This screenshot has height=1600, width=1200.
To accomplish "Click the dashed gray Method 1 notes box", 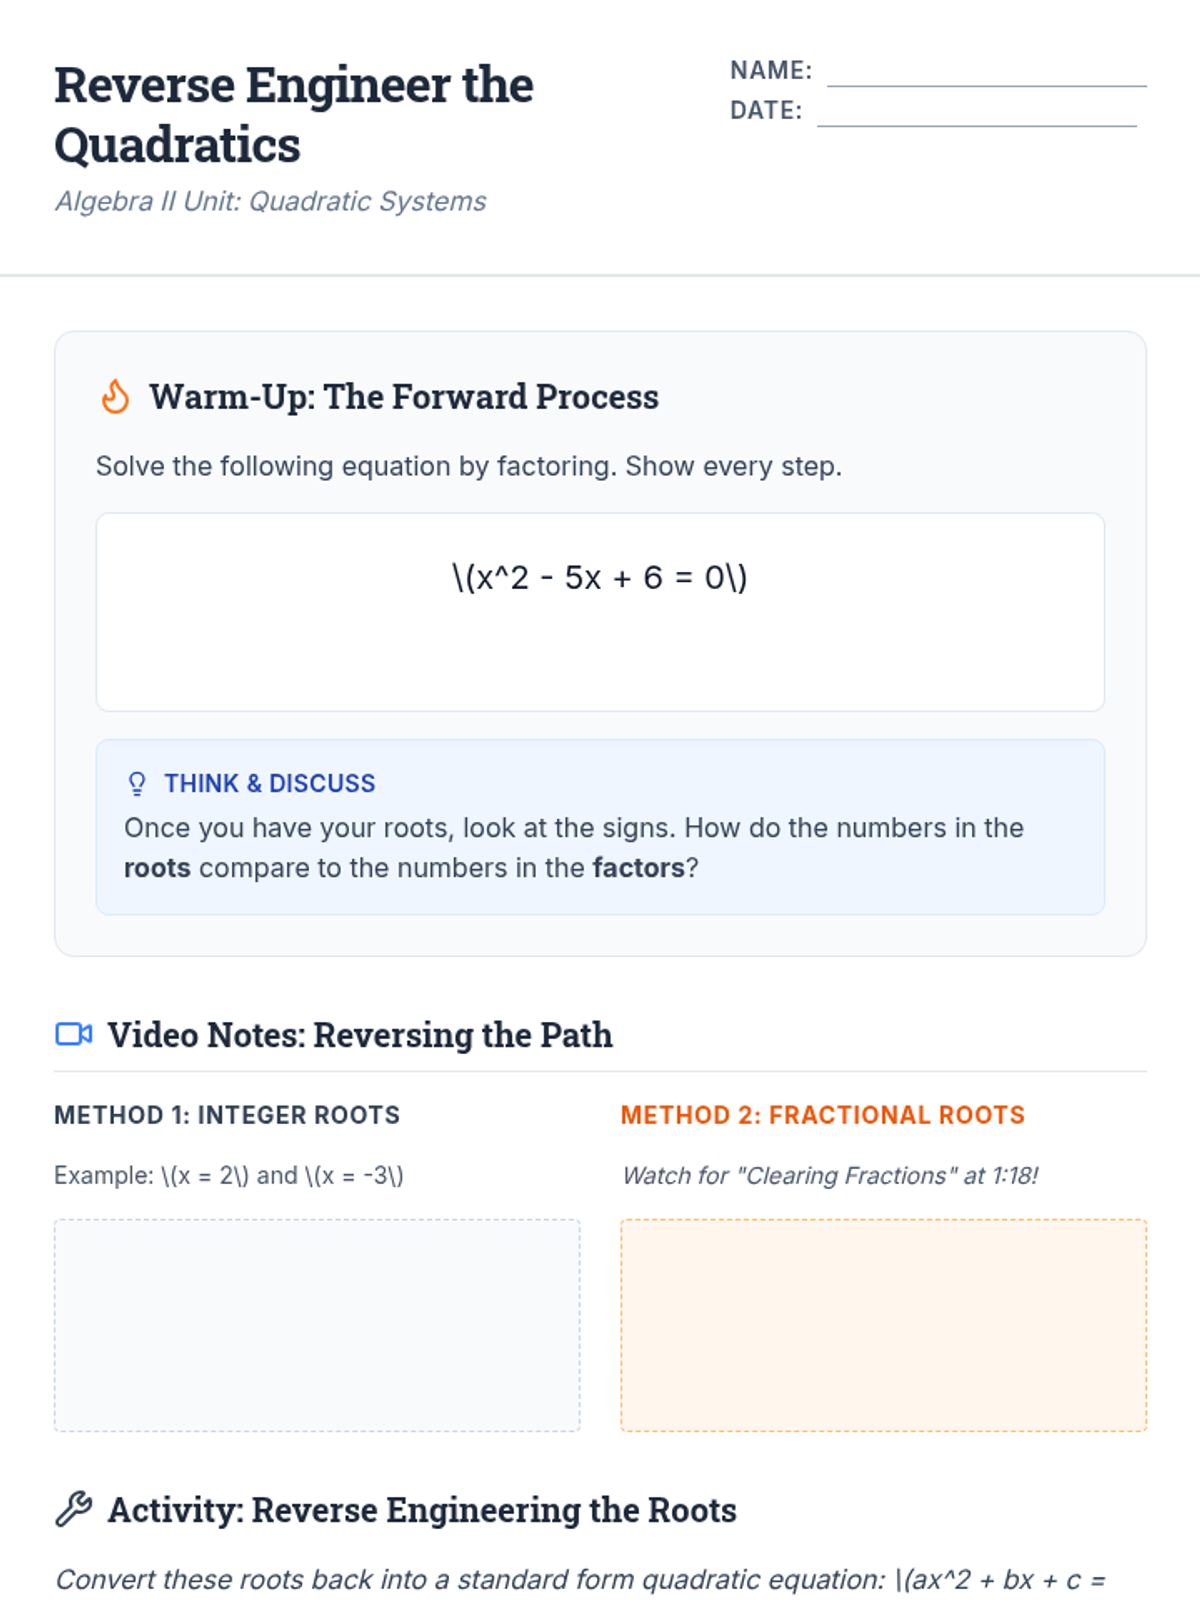I will click(x=317, y=1324).
